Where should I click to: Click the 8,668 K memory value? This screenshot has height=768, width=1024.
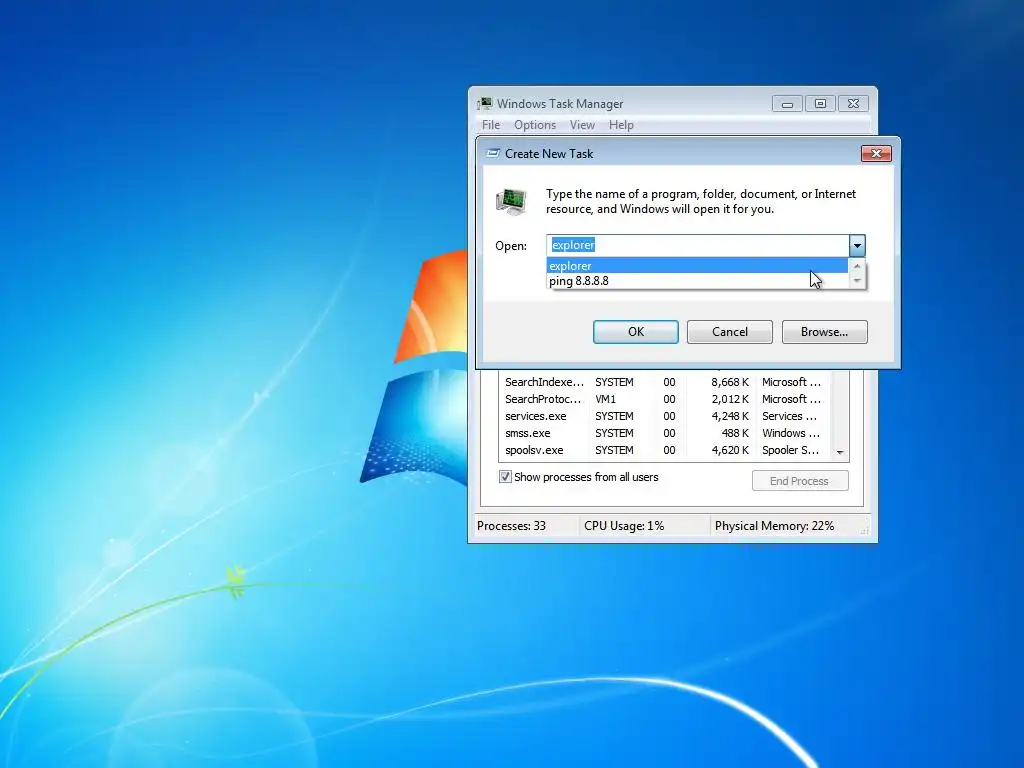tap(729, 382)
